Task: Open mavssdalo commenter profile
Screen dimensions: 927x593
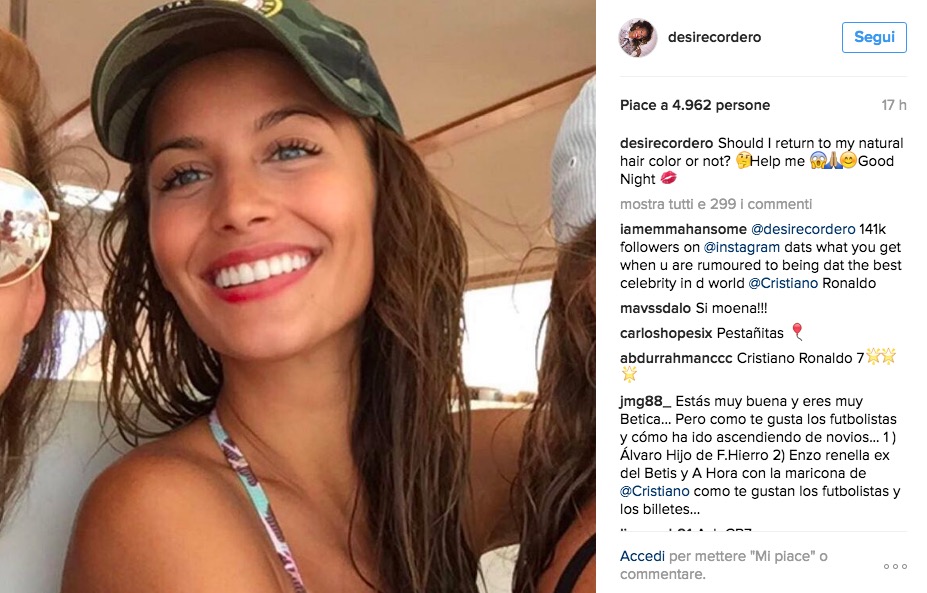Action: tap(655, 308)
